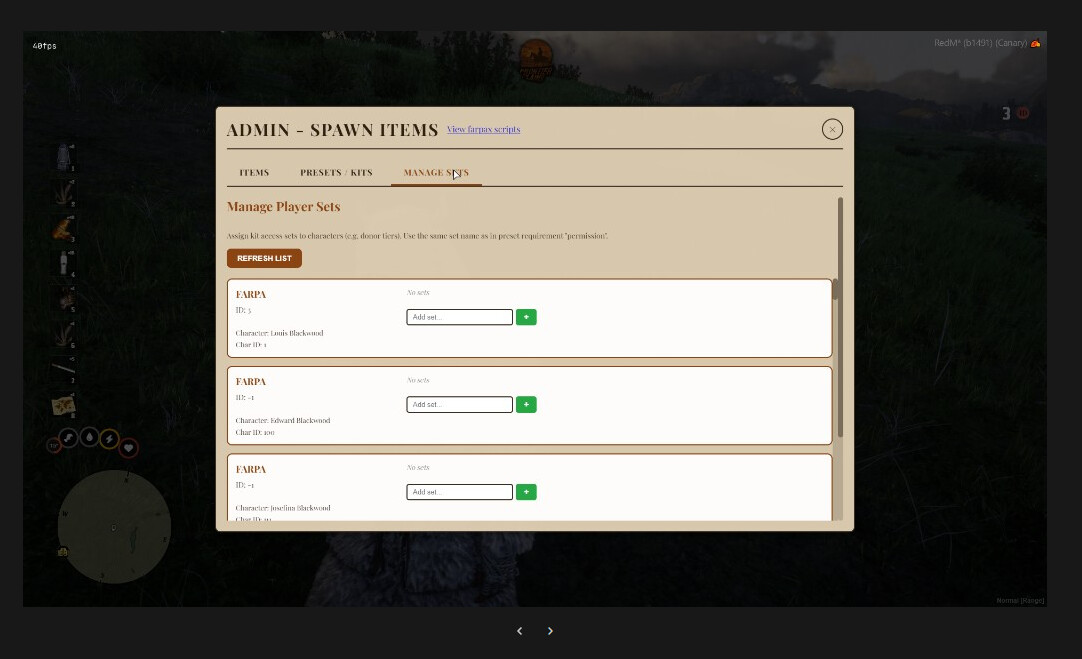Open the View farpax scripts link
Screen dimensions: 1082x659
tap(483, 129)
